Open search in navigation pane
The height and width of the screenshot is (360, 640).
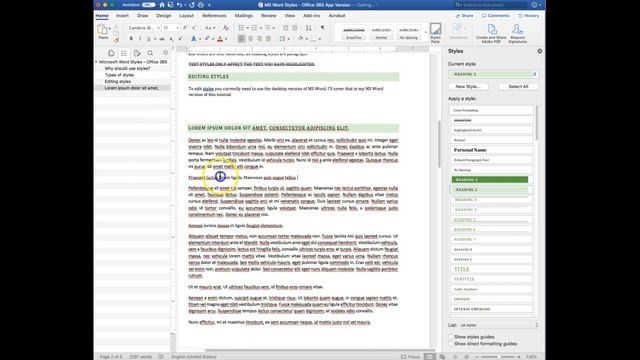(150, 53)
